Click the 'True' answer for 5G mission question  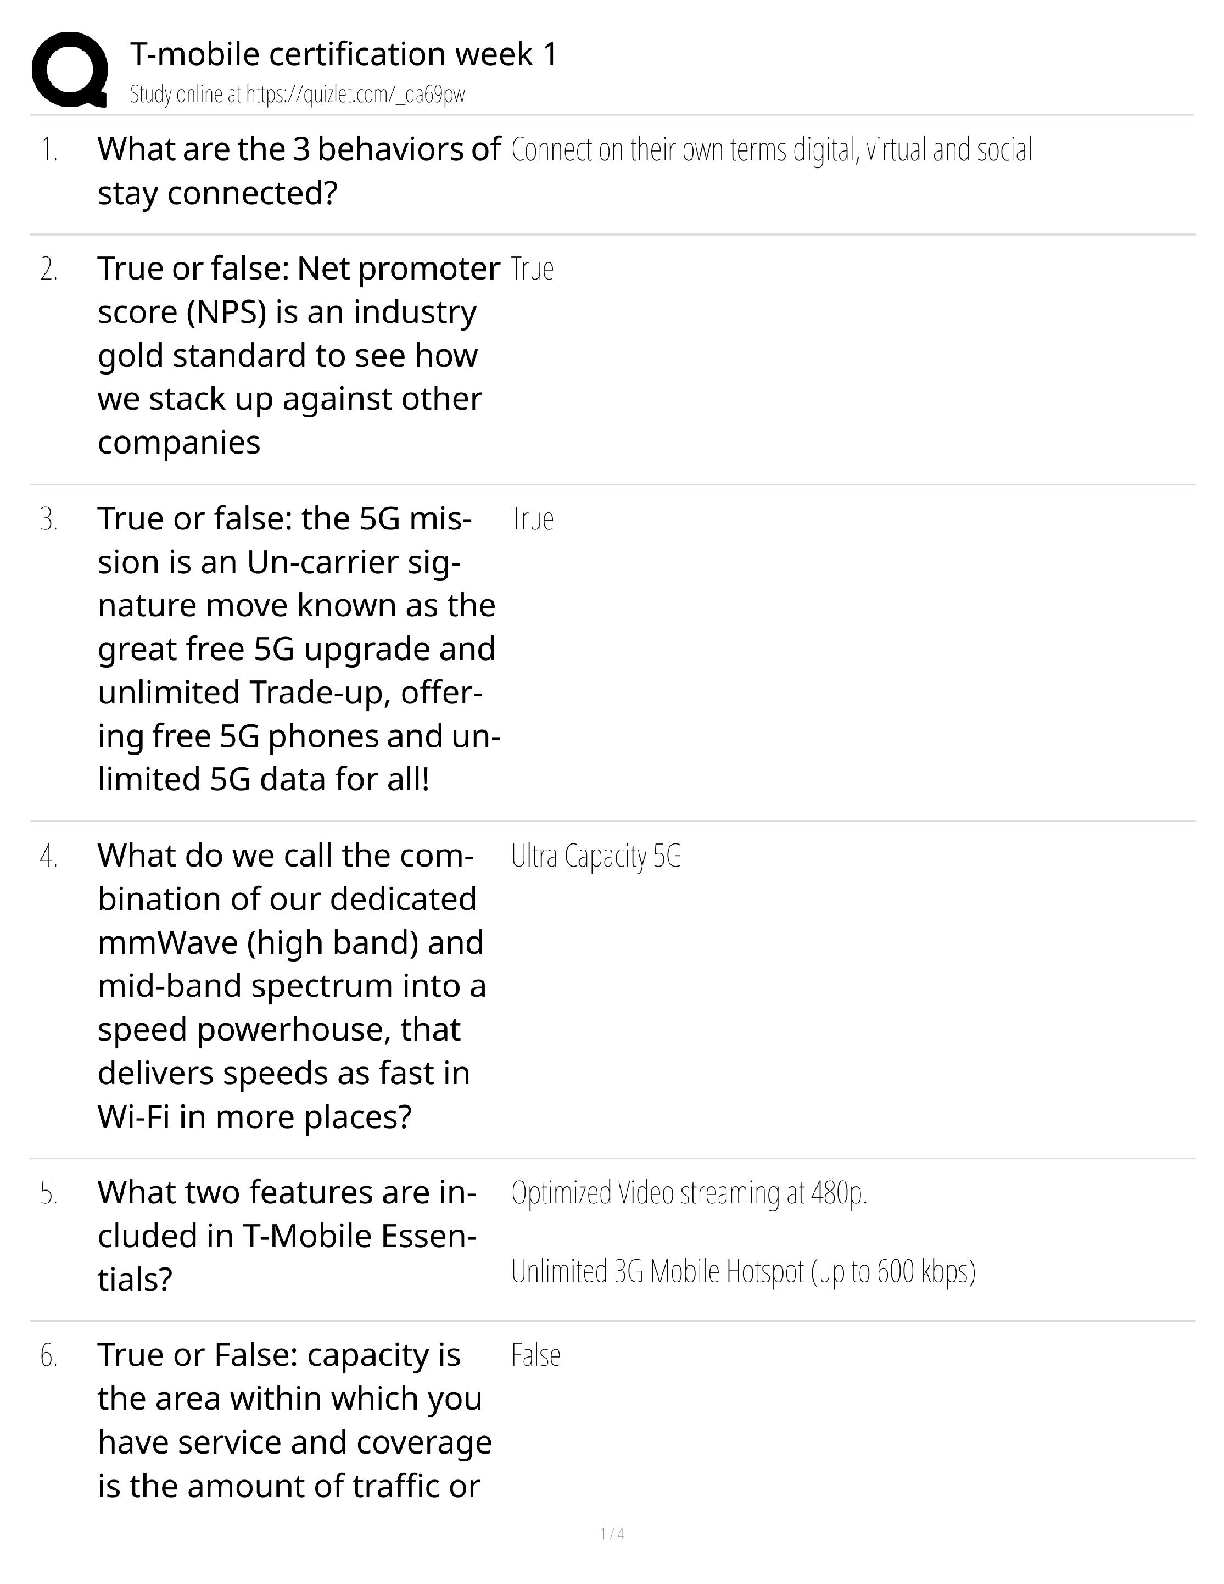[x=532, y=519]
